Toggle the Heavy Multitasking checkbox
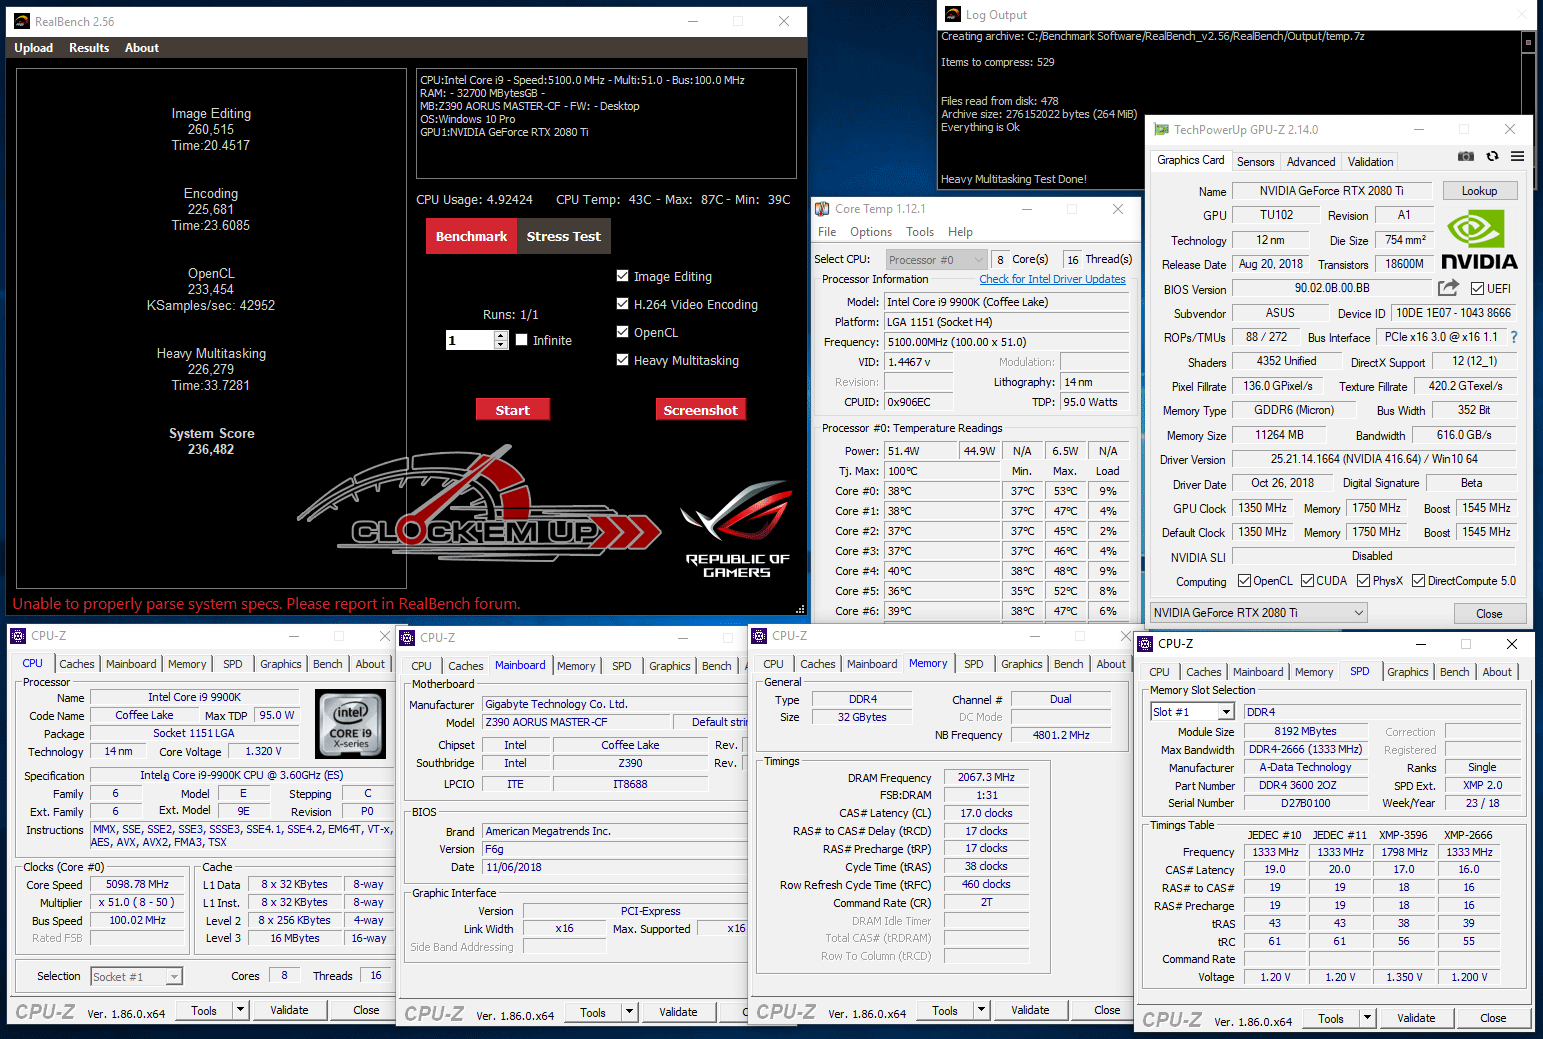1543x1039 pixels. tap(623, 360)
